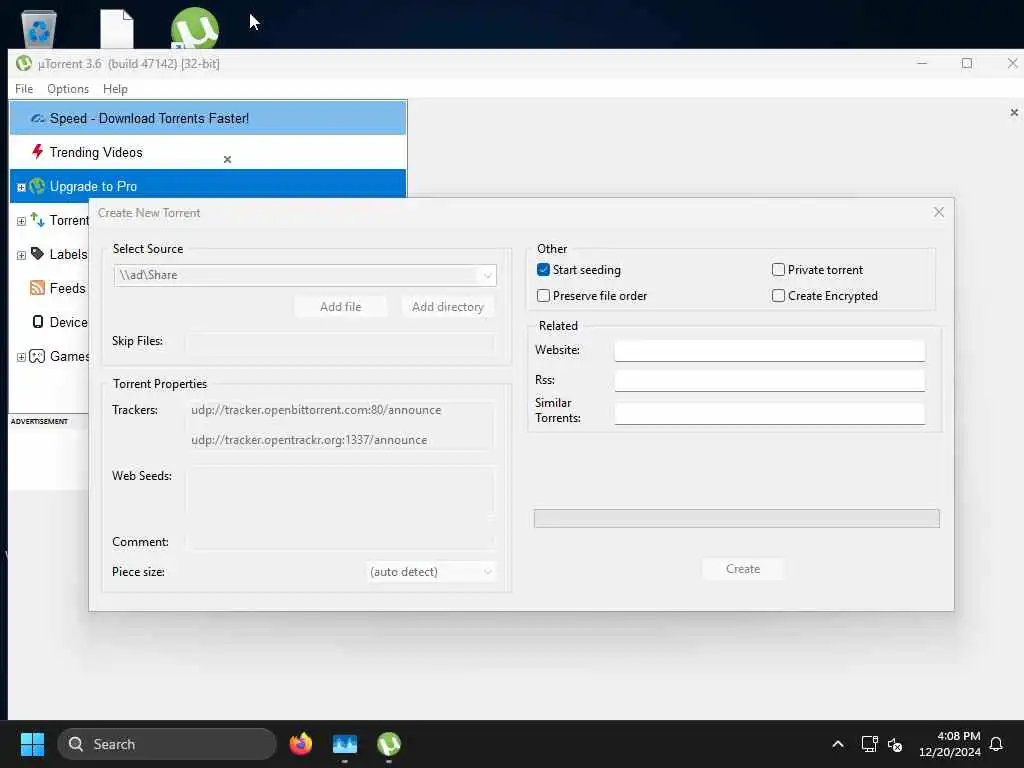Open the Options menu
This screenshot has height=768, width=1024.
coord(68,89)
